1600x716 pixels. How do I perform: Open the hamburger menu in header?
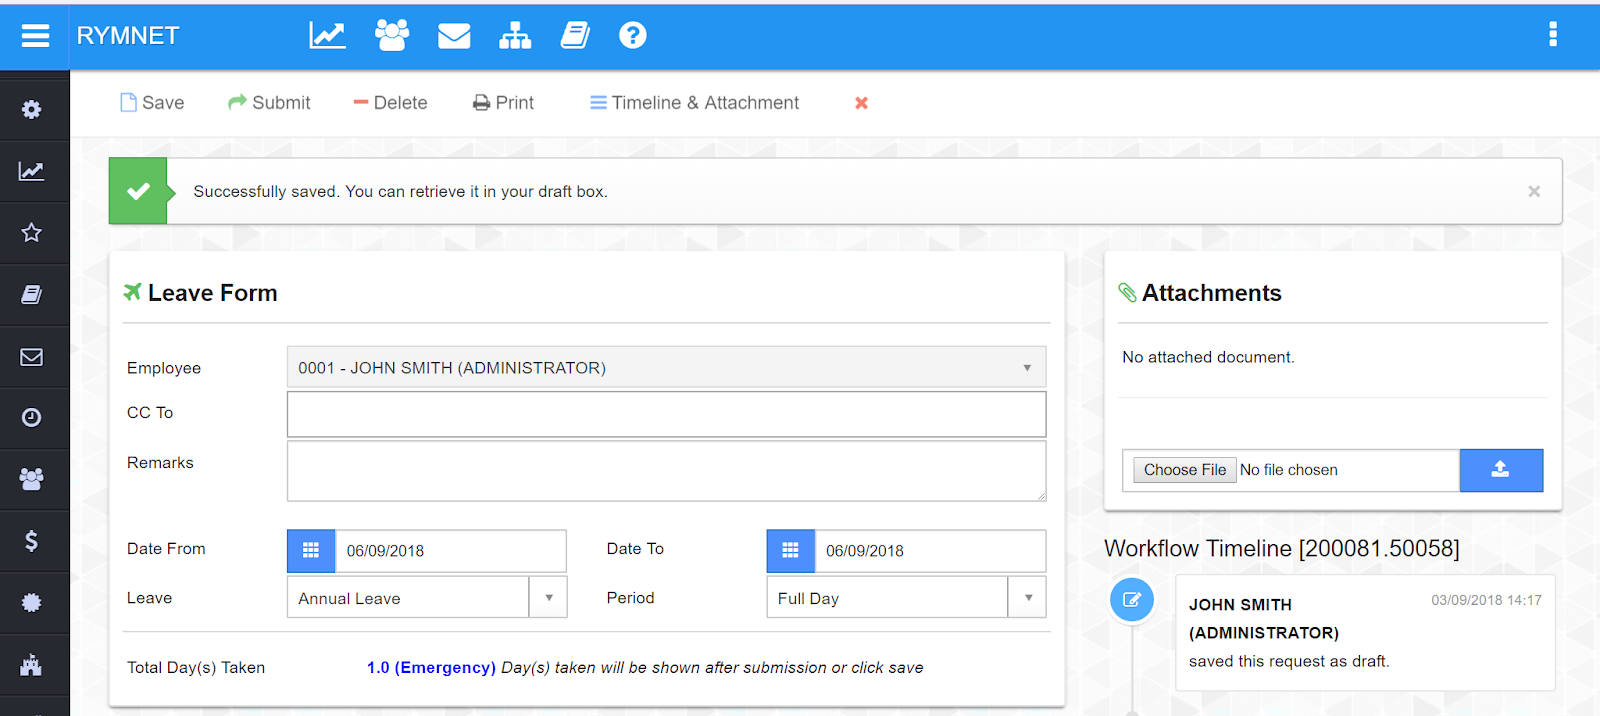tap(35, 36)
